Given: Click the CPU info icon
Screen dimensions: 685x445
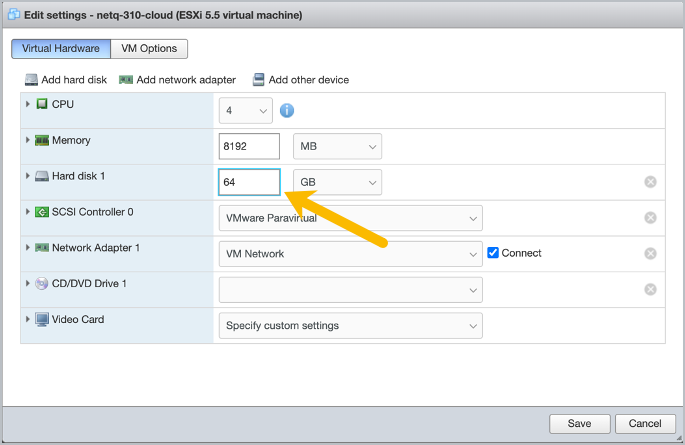Looking at the screenshot, I should (287, 110).
